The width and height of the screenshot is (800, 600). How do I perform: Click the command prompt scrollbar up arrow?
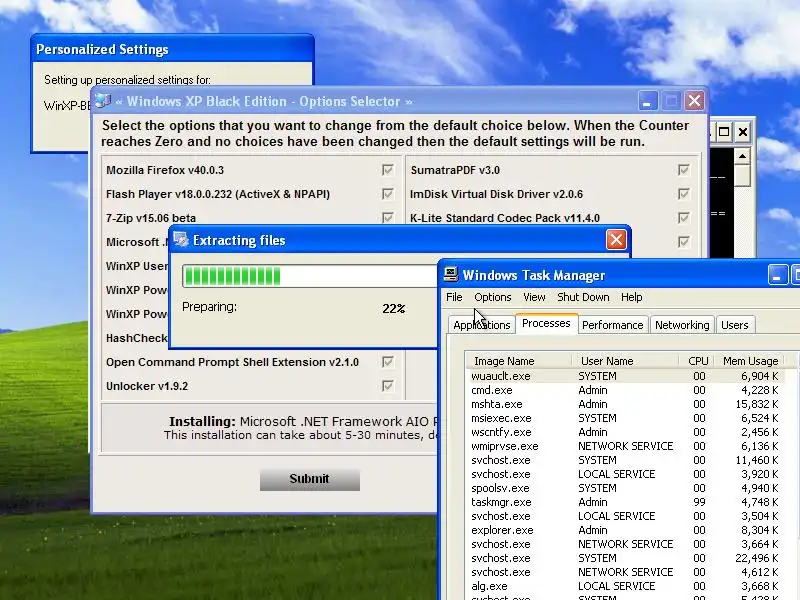tap(742, 156)
